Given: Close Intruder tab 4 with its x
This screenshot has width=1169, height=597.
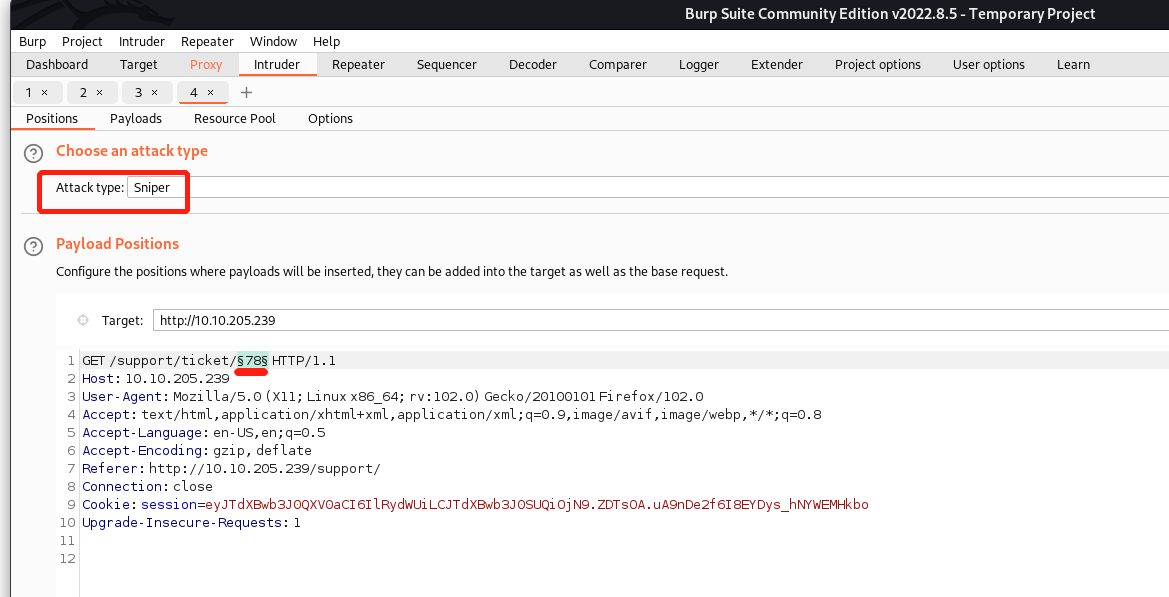Looking at the screenshot, I should 210,92.
